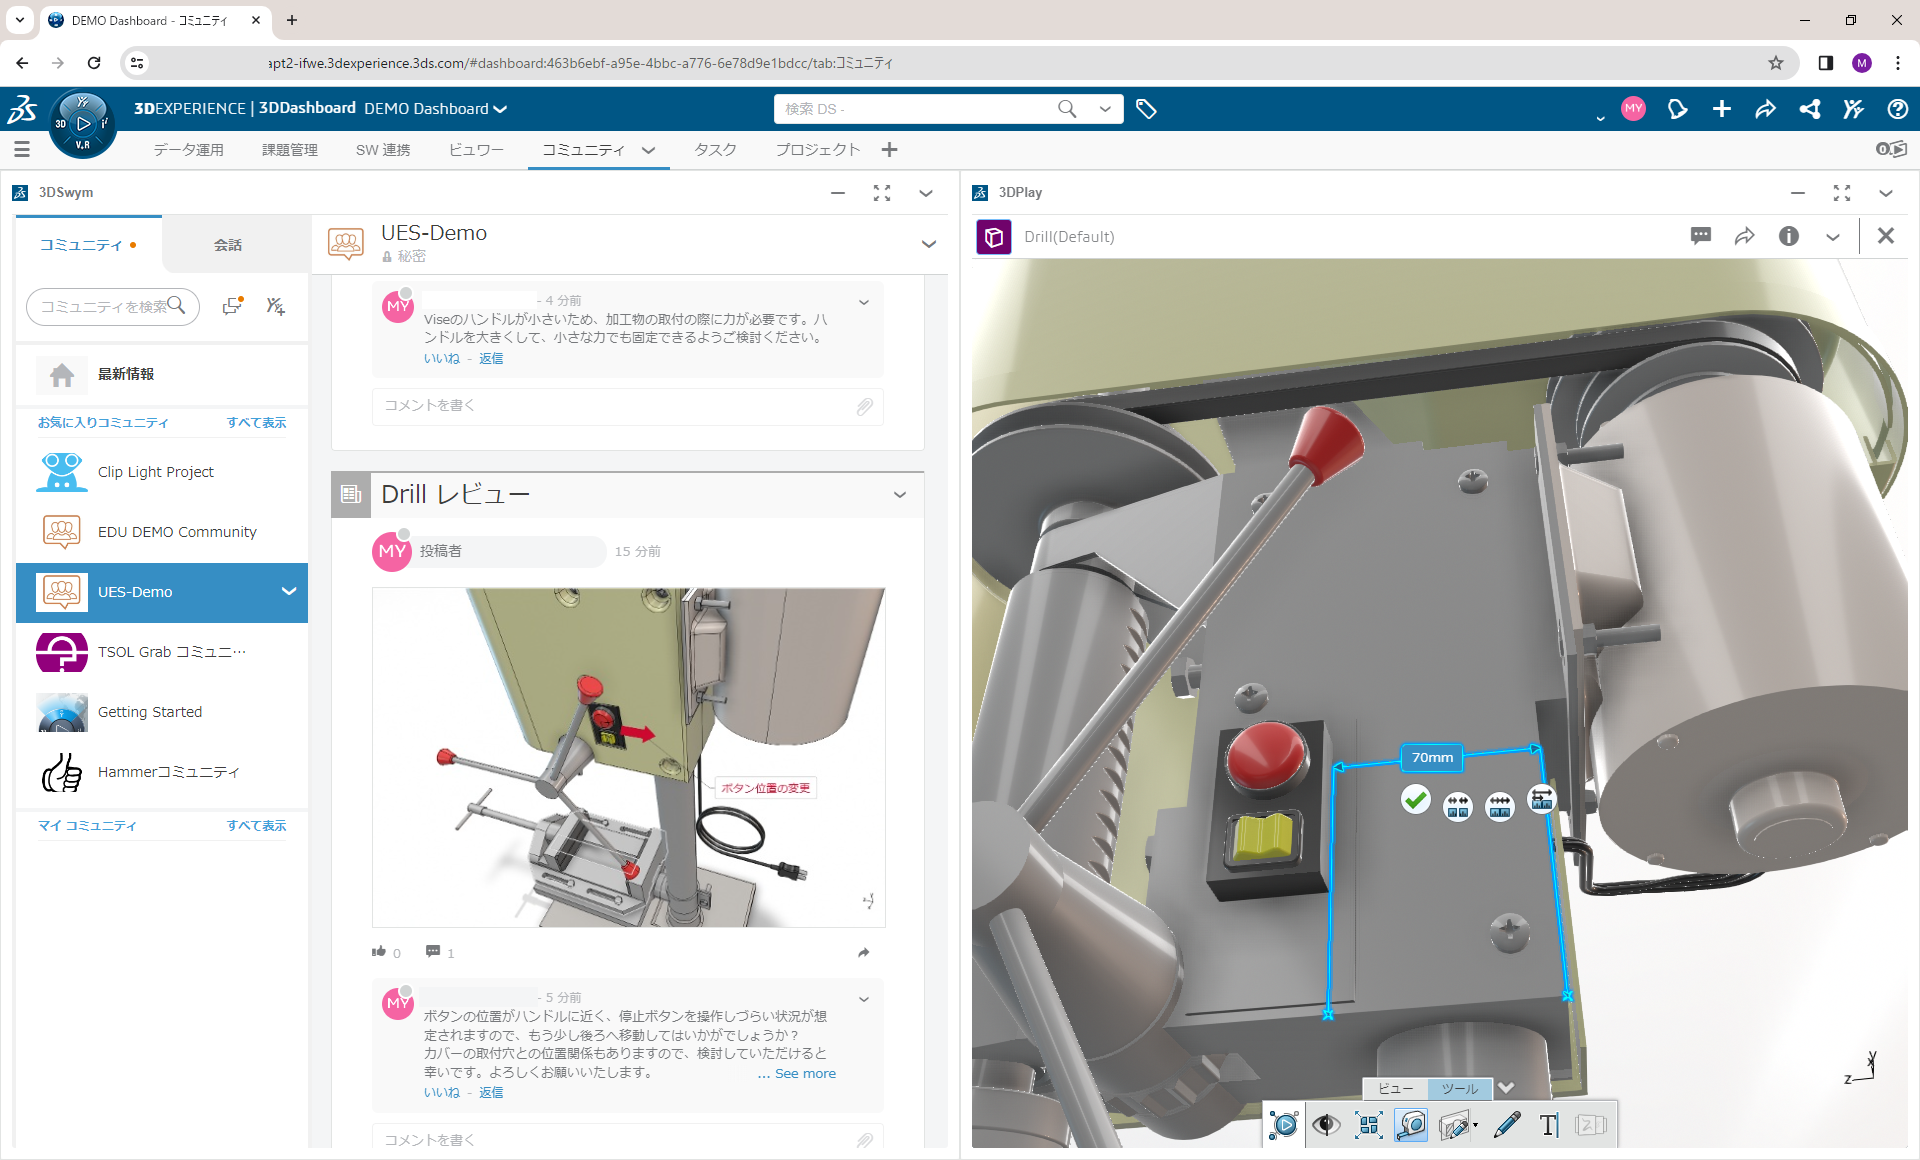
Task: Switch to the プロジェクト tab
Action: pyautogui.click(x=818, y=150)
